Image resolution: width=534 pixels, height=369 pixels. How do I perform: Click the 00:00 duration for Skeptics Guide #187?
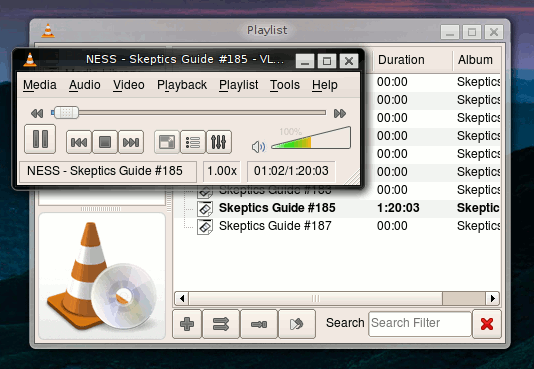click(392, 226)
